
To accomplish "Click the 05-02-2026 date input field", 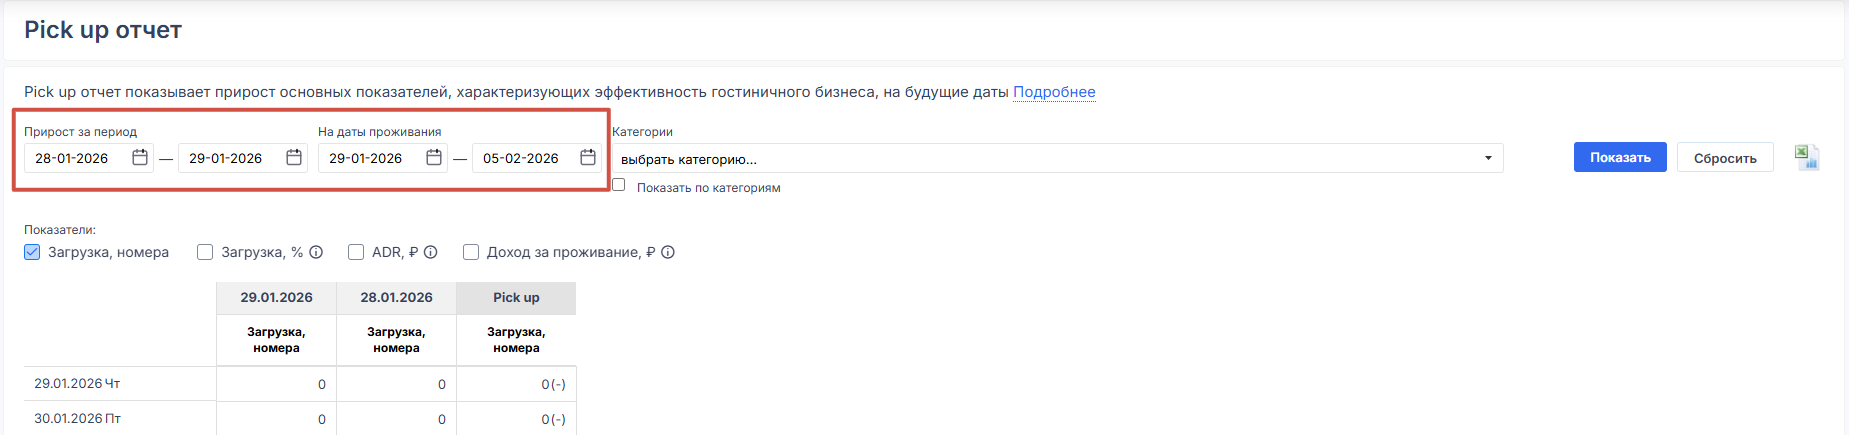I will coord(522,158).
